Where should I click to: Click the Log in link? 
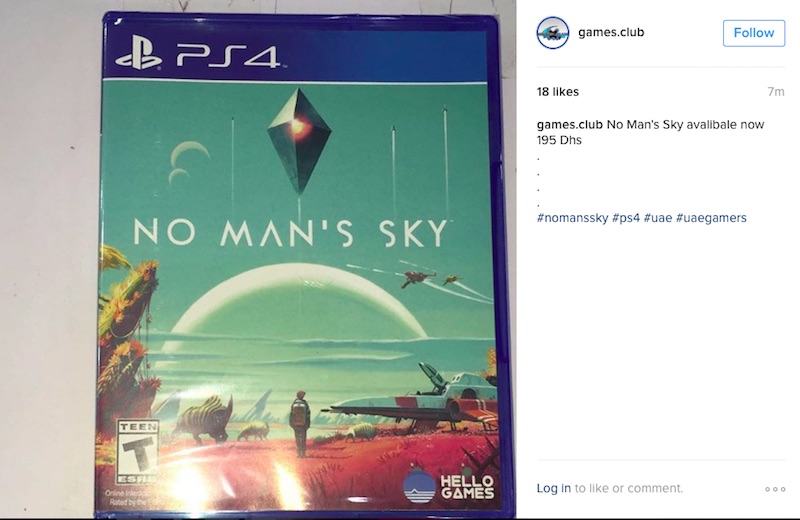(554, 488)
